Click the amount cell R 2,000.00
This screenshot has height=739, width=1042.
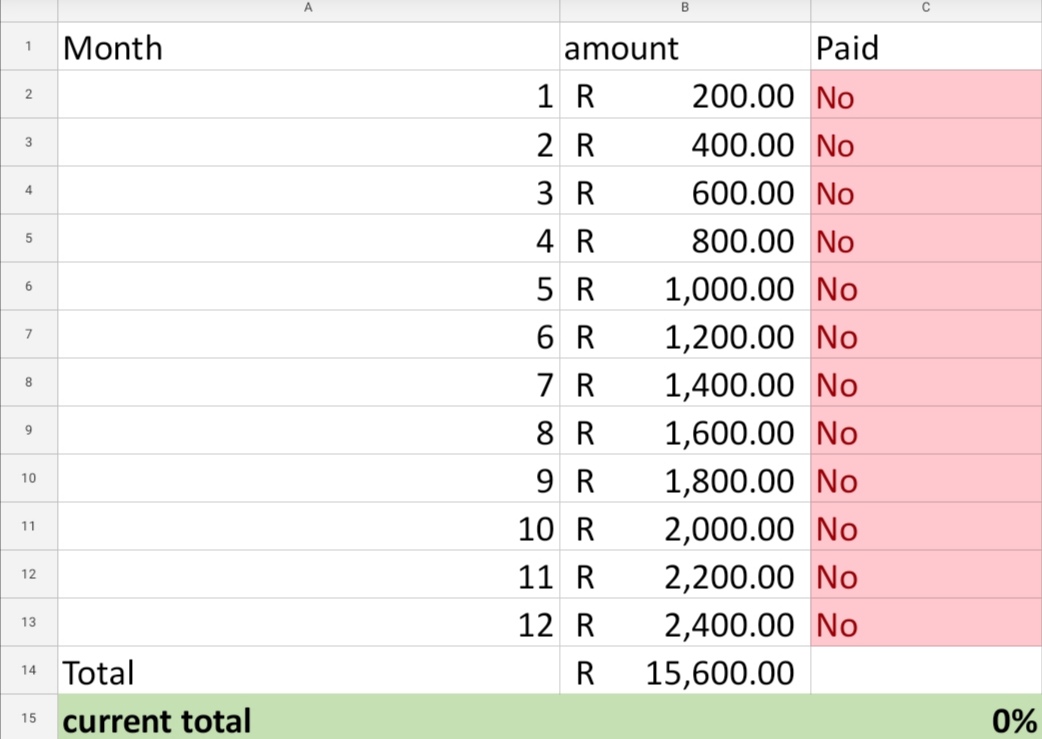click(x=685, y=526)
